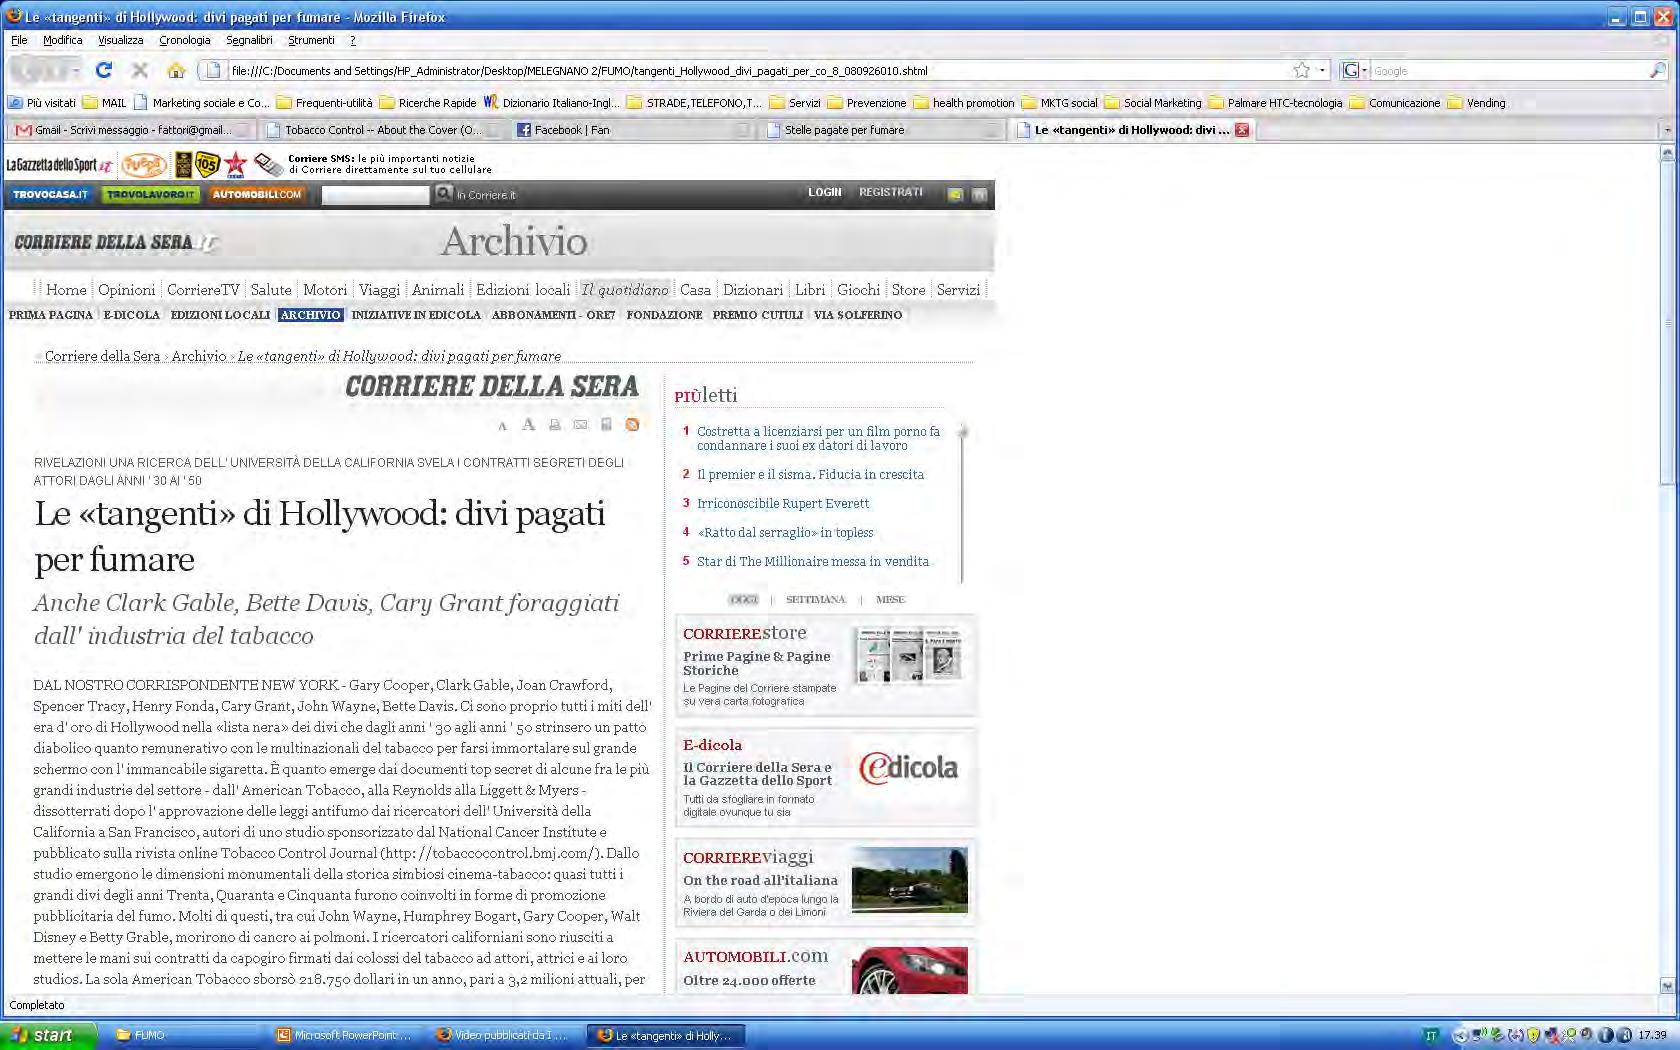Click the Corriere SMS phone icon
The width and height of the screenshot is (1680, 1050).
pos(268,164)
